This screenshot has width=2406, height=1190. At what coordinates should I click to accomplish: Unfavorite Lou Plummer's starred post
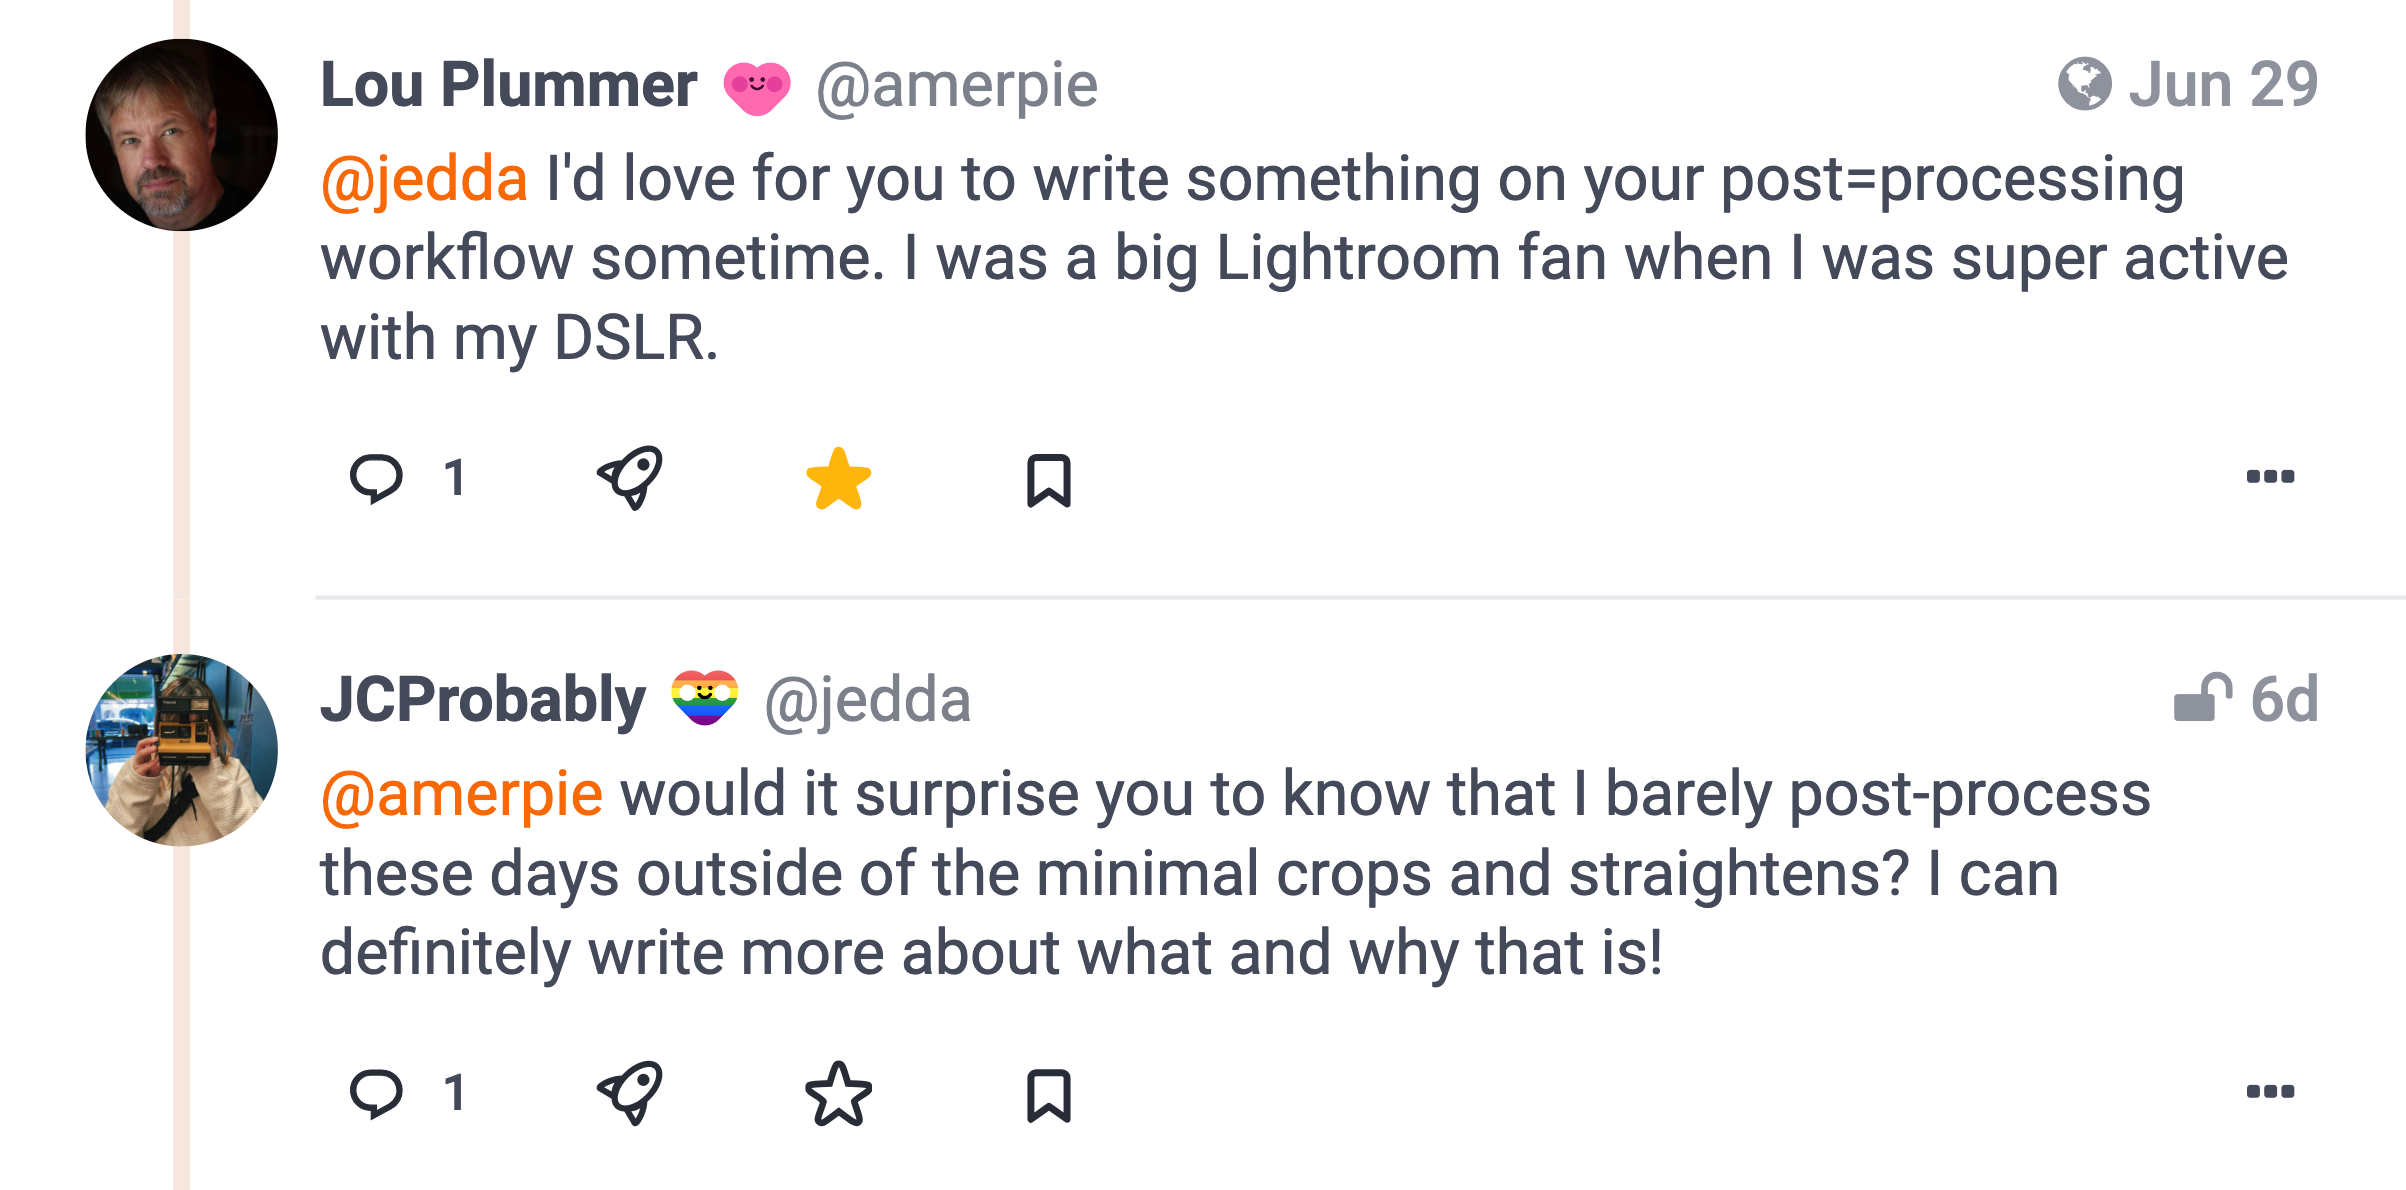coord(838,479)
